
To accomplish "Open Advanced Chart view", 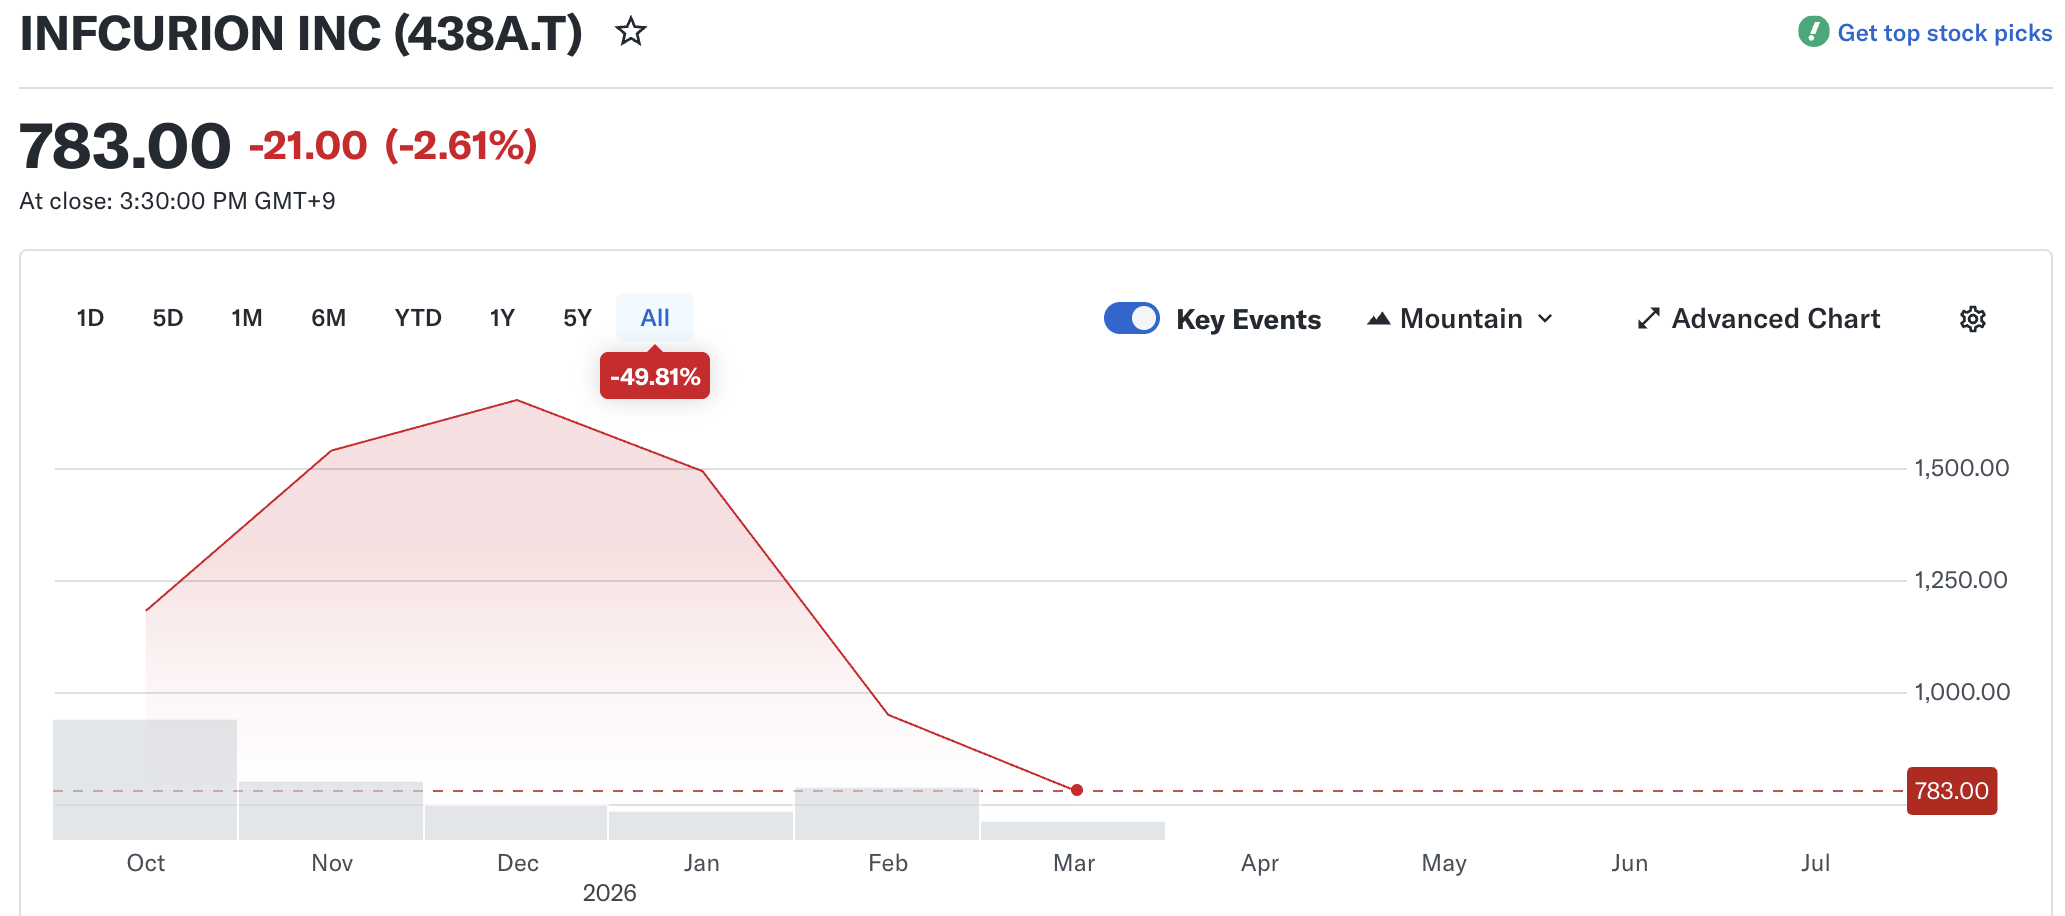I will point(1775,319).
